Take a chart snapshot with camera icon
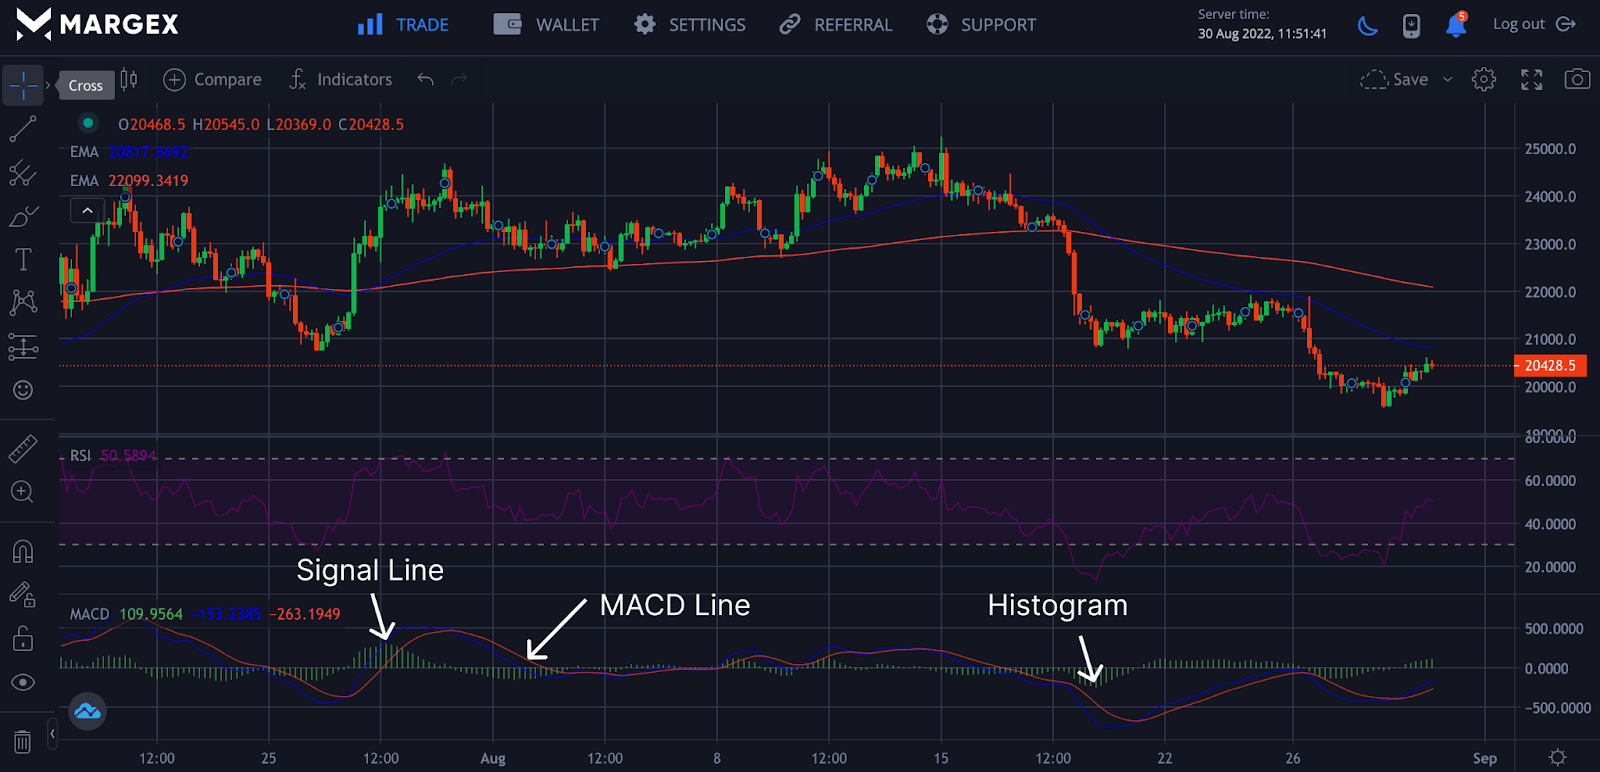The width and height of the screenshot is (1600, 772). tap(1577, 79)
